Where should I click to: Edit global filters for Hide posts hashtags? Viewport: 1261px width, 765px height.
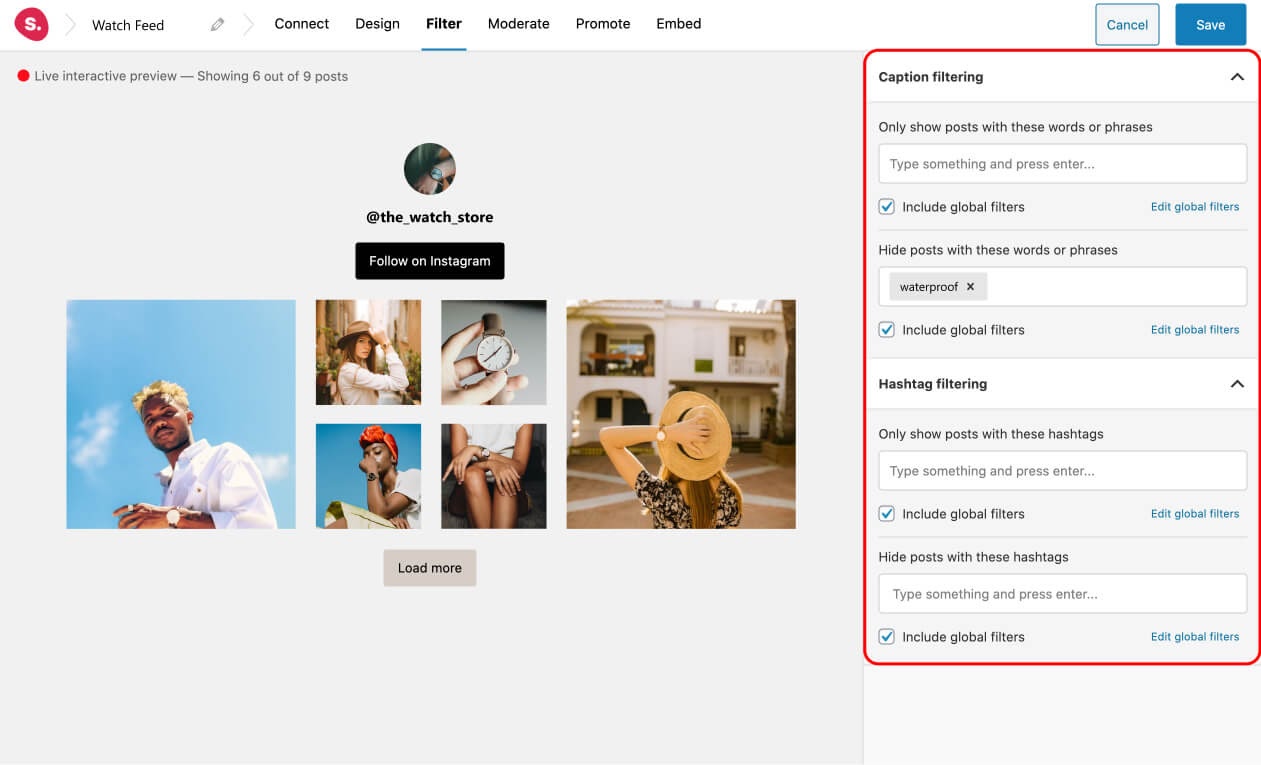coord(1194,637)
